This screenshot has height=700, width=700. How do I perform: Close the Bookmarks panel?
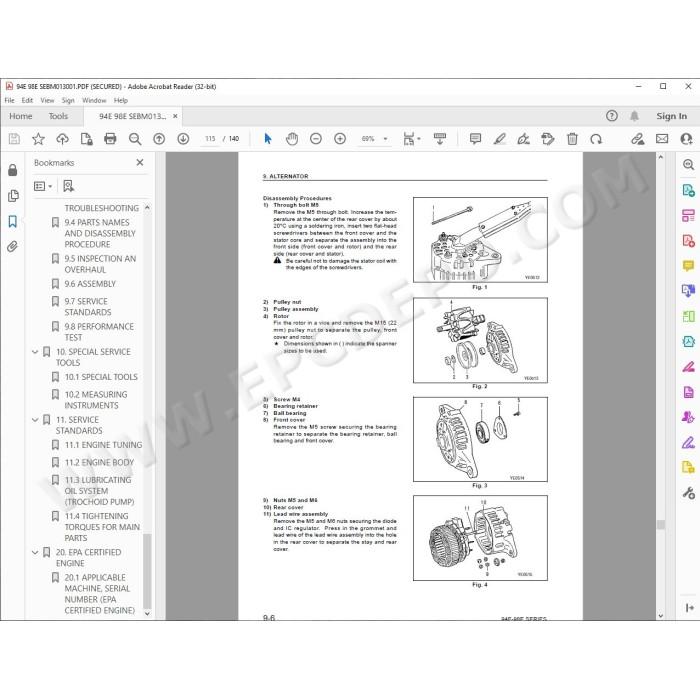click(x=140, y=162)
